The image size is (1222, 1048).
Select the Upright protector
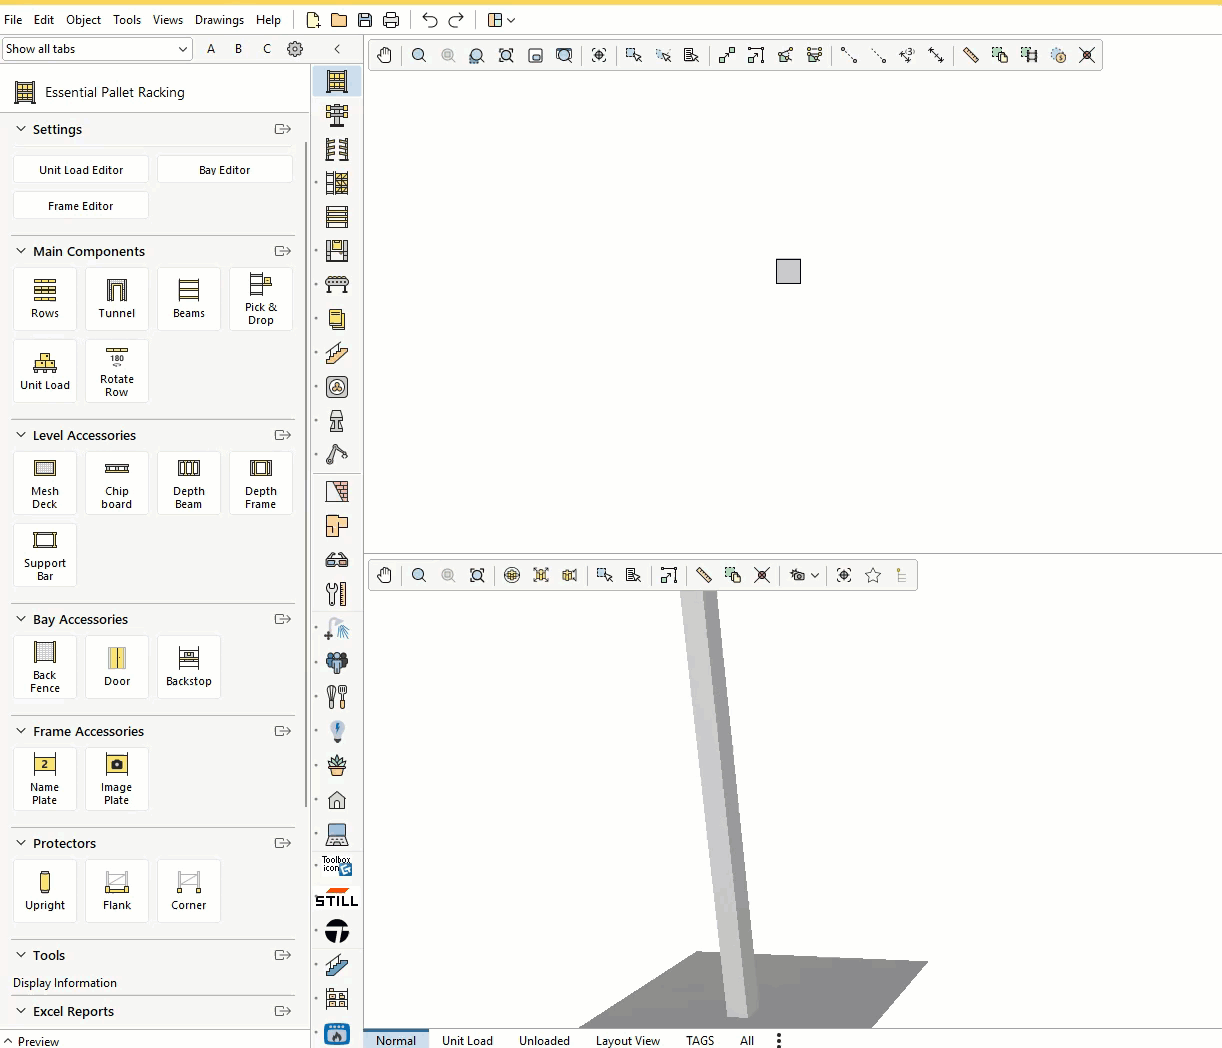point(45,891)
